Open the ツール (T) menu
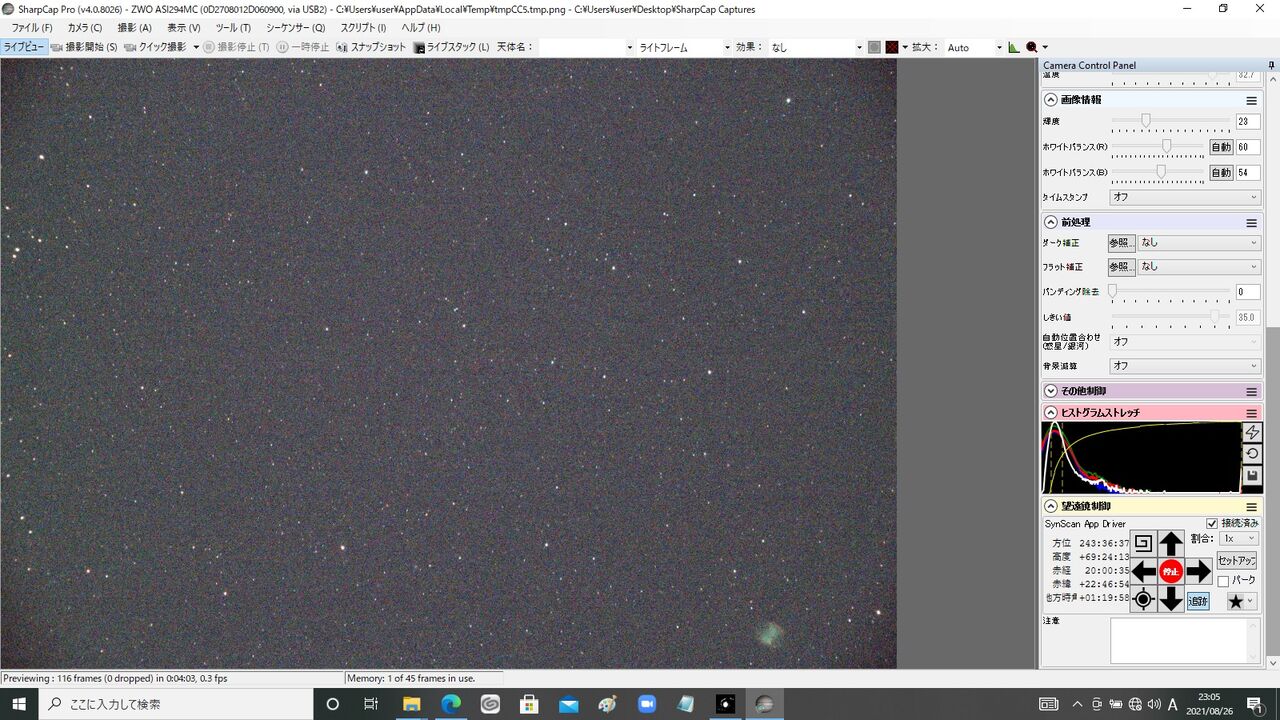1280x720 pixels. click(x=233, y=28)
